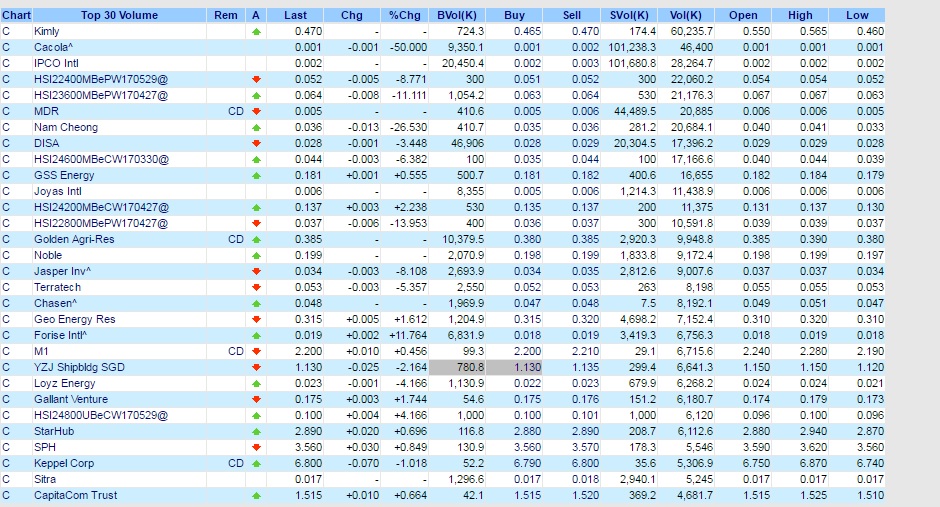Image resolution: width=940 pixels, height=507 pixels.
Task: Open chart 'C' for Keppel Corp
Action: pos(6,463)
